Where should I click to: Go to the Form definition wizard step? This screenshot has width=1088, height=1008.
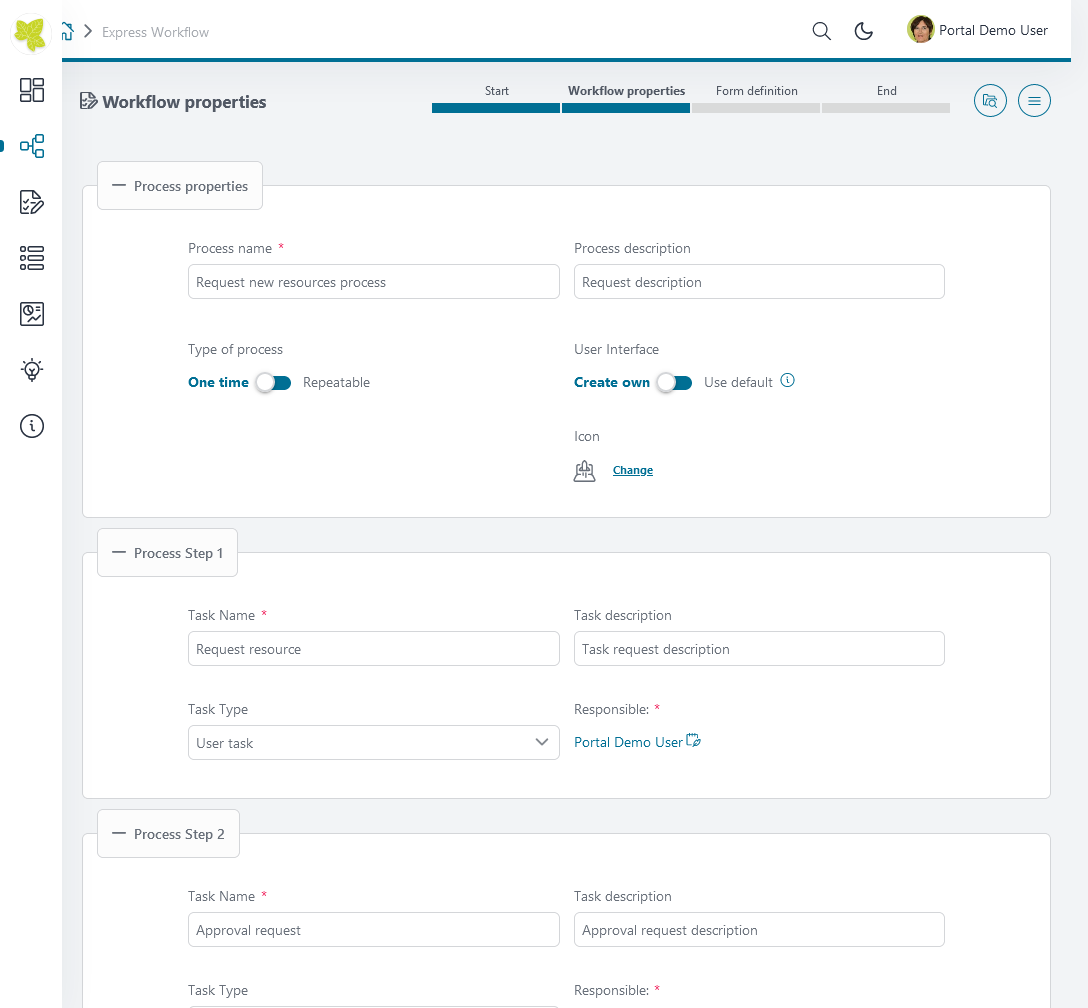[x=756, y=100]
